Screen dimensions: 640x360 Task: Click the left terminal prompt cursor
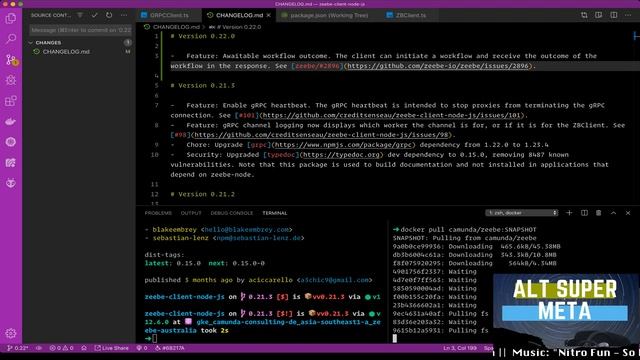pos(155,338)
